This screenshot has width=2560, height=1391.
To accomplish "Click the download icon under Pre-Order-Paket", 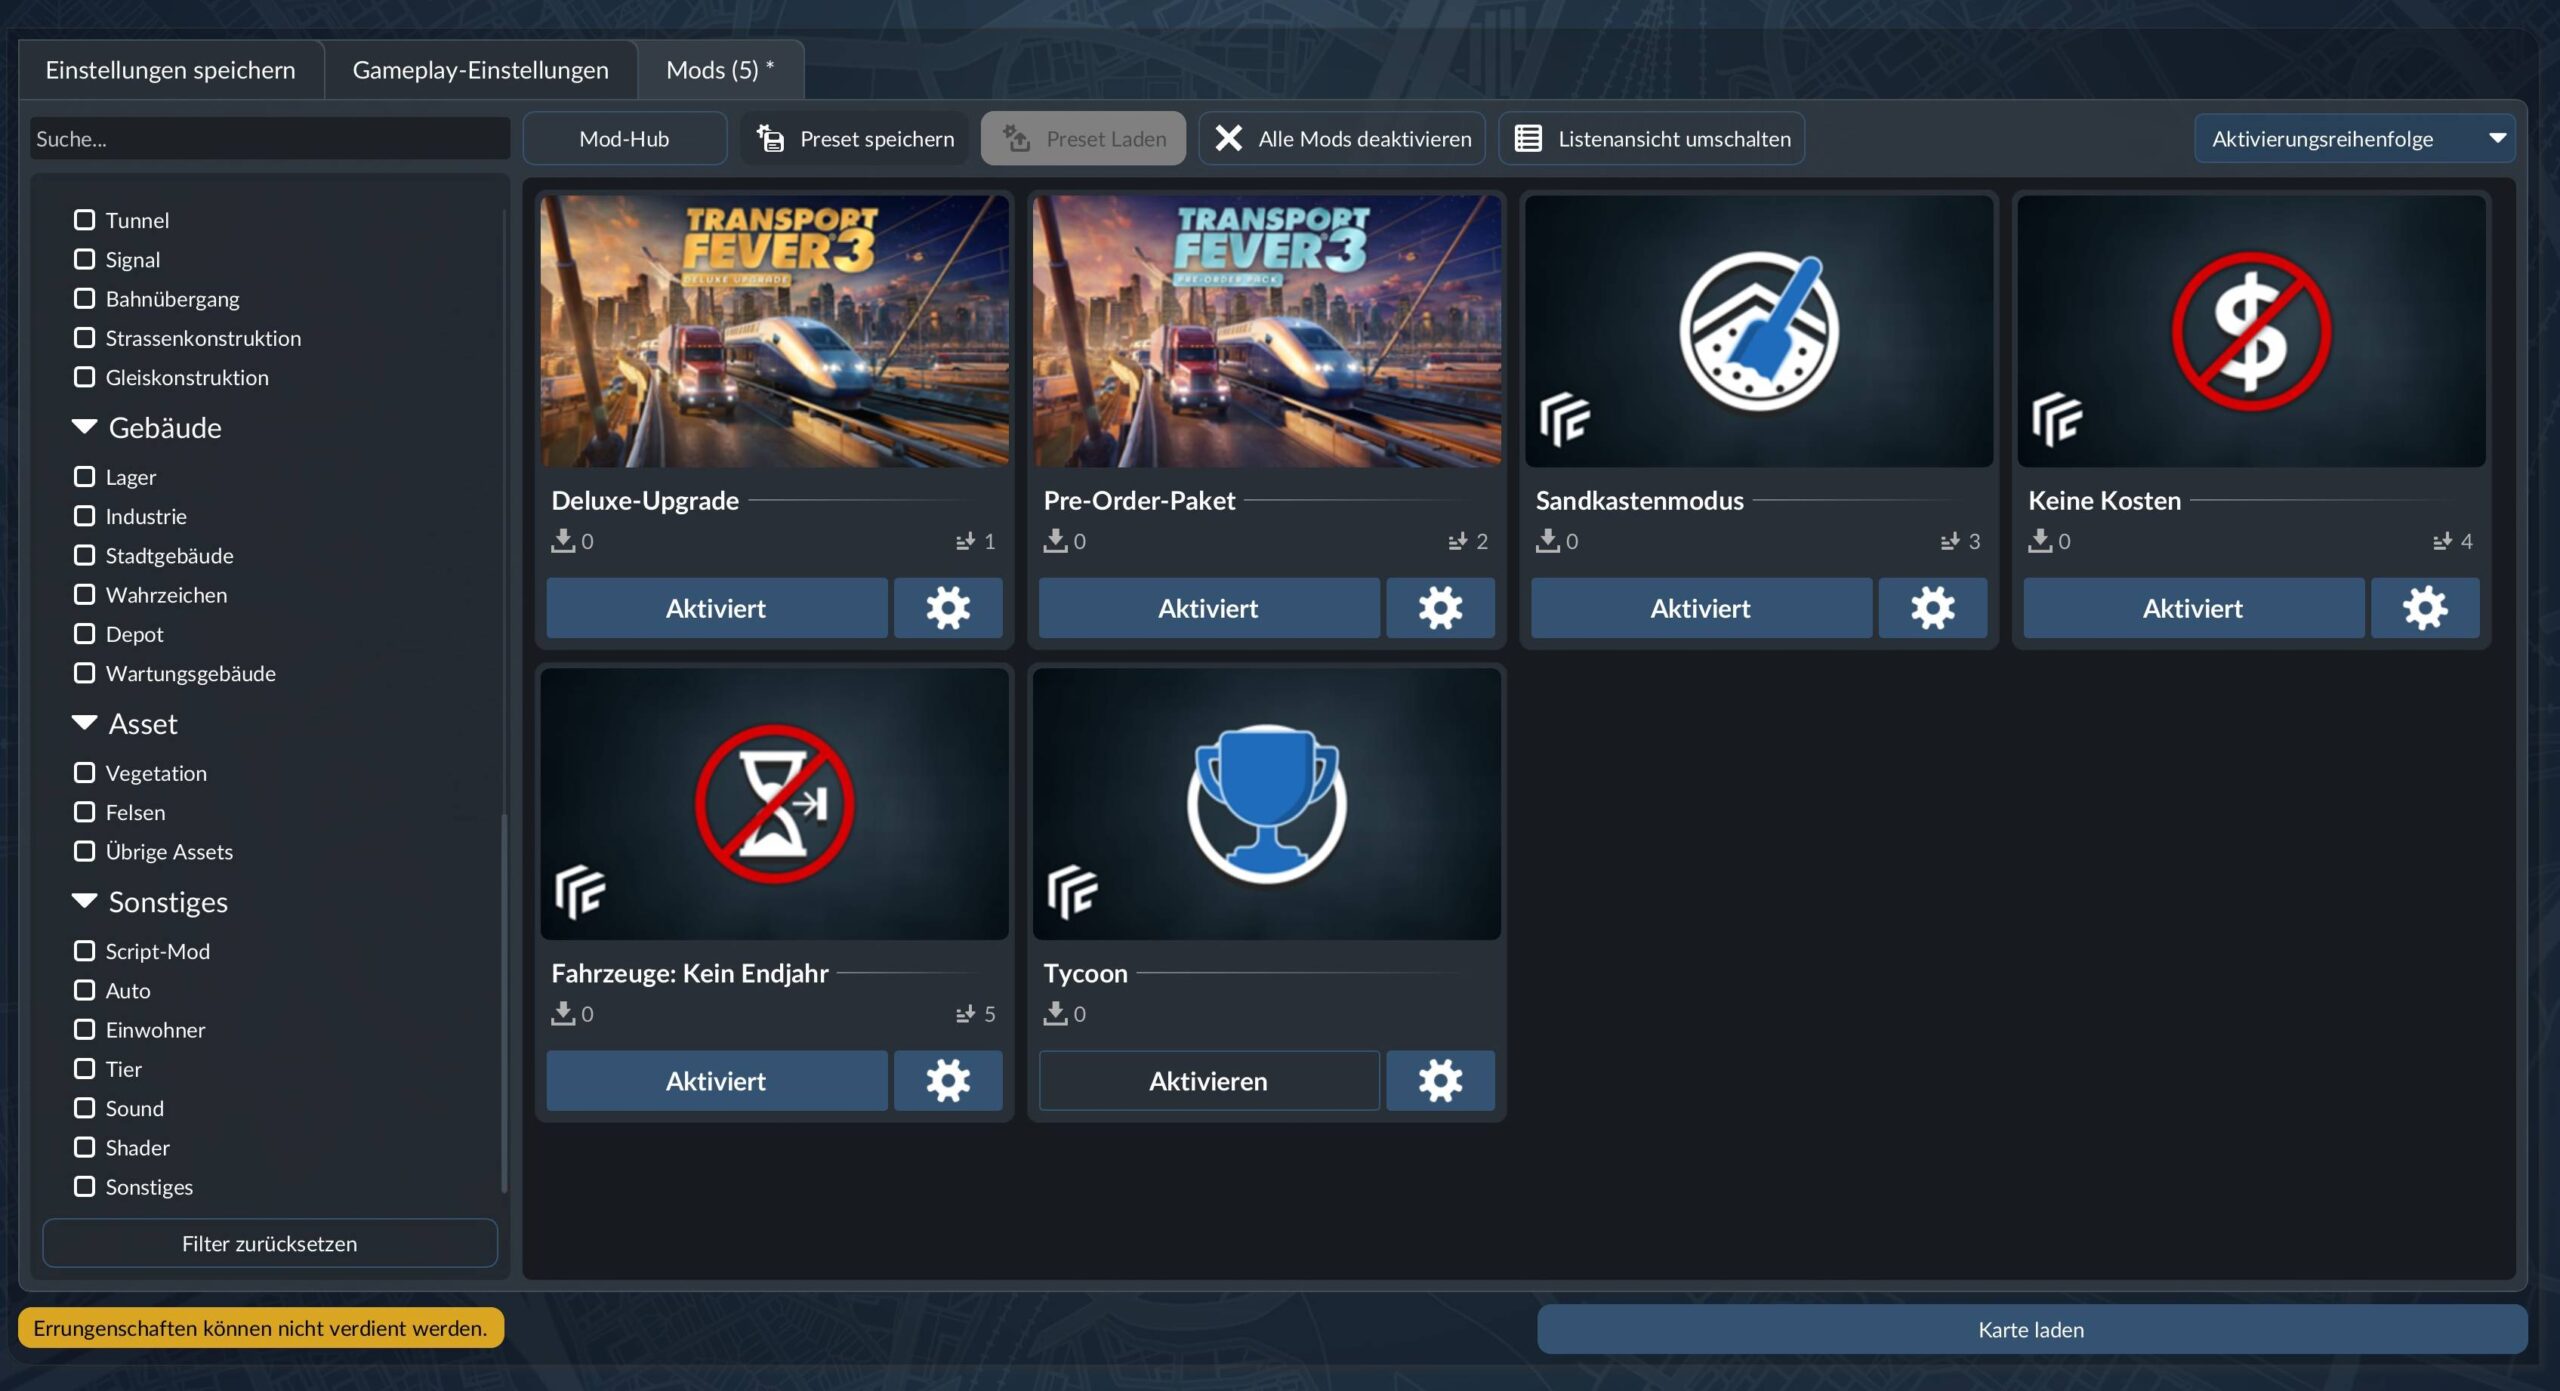I will [x=1055, y=541].
